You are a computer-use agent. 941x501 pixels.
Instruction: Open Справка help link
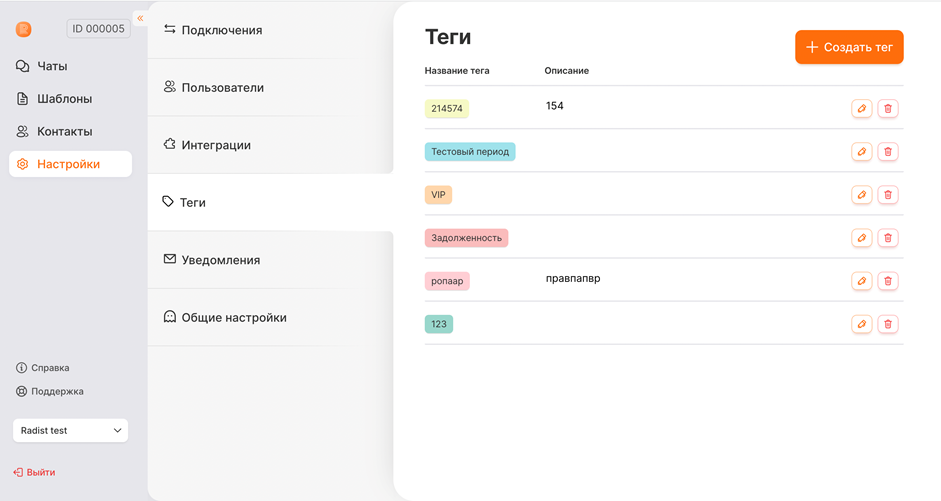(x=43, y=368)
